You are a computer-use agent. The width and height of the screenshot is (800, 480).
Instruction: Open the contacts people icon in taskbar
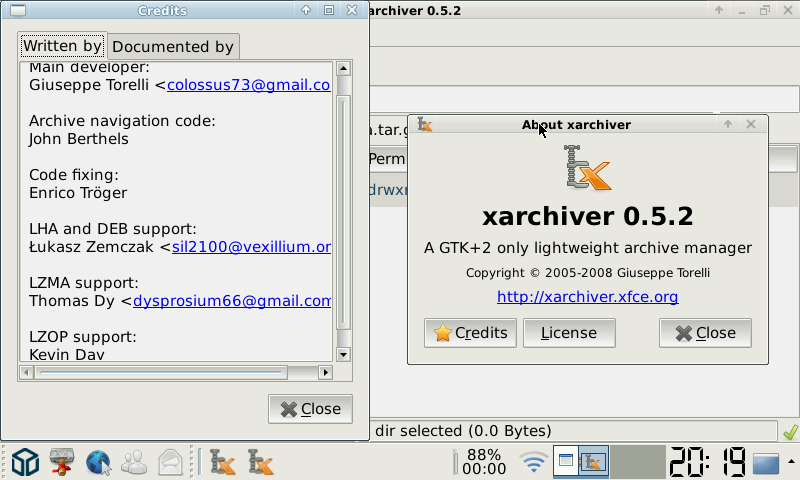pos(134,463)
